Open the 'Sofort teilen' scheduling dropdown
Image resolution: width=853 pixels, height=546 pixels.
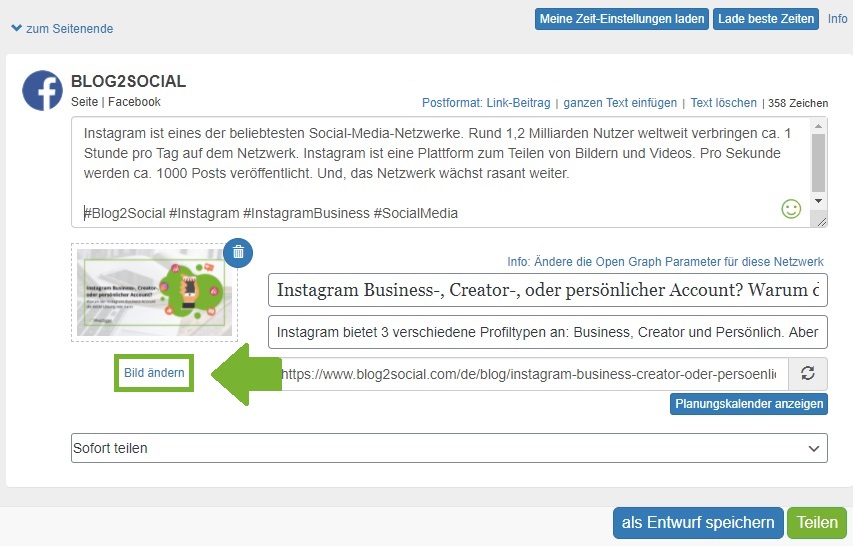tap(449, 448)
